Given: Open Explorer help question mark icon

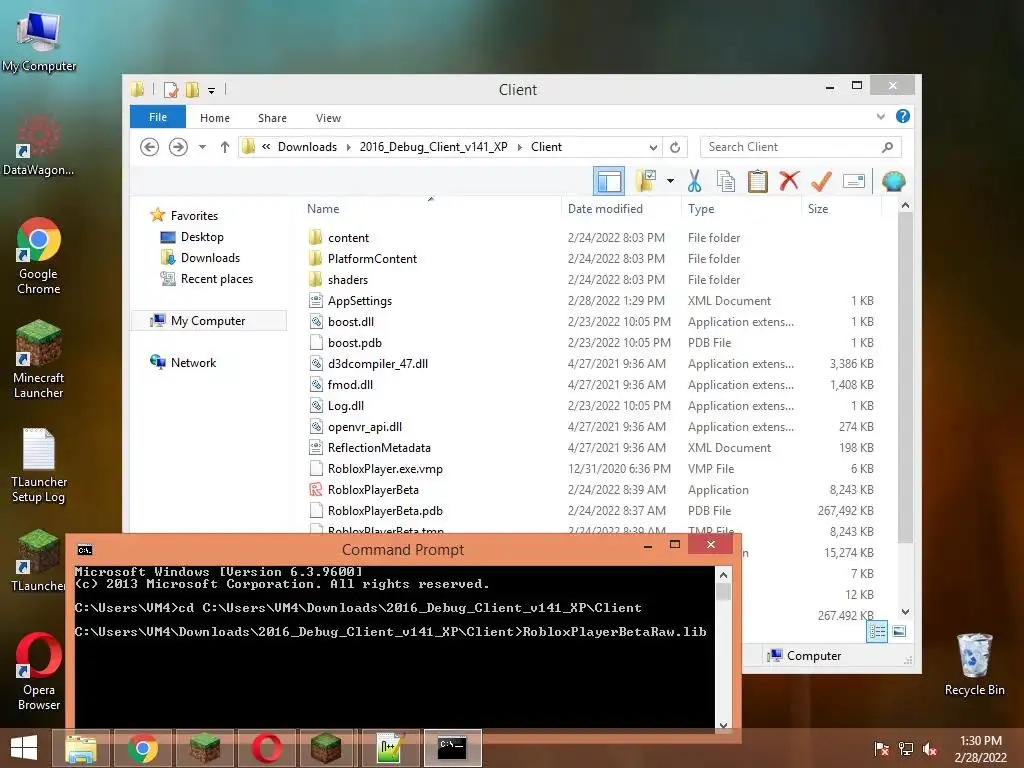Looking at the screenshot, I should click(x=903, y=116).
